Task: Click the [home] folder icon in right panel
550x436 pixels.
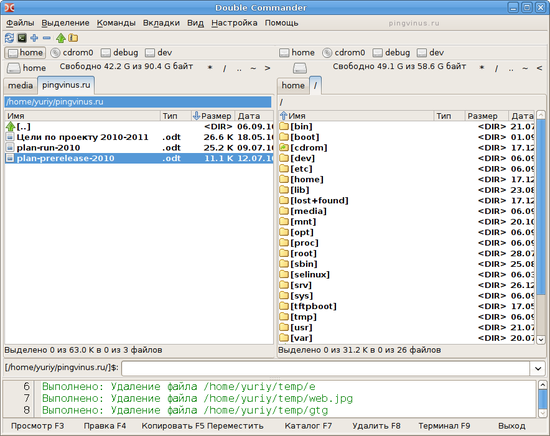Action: 284,179
